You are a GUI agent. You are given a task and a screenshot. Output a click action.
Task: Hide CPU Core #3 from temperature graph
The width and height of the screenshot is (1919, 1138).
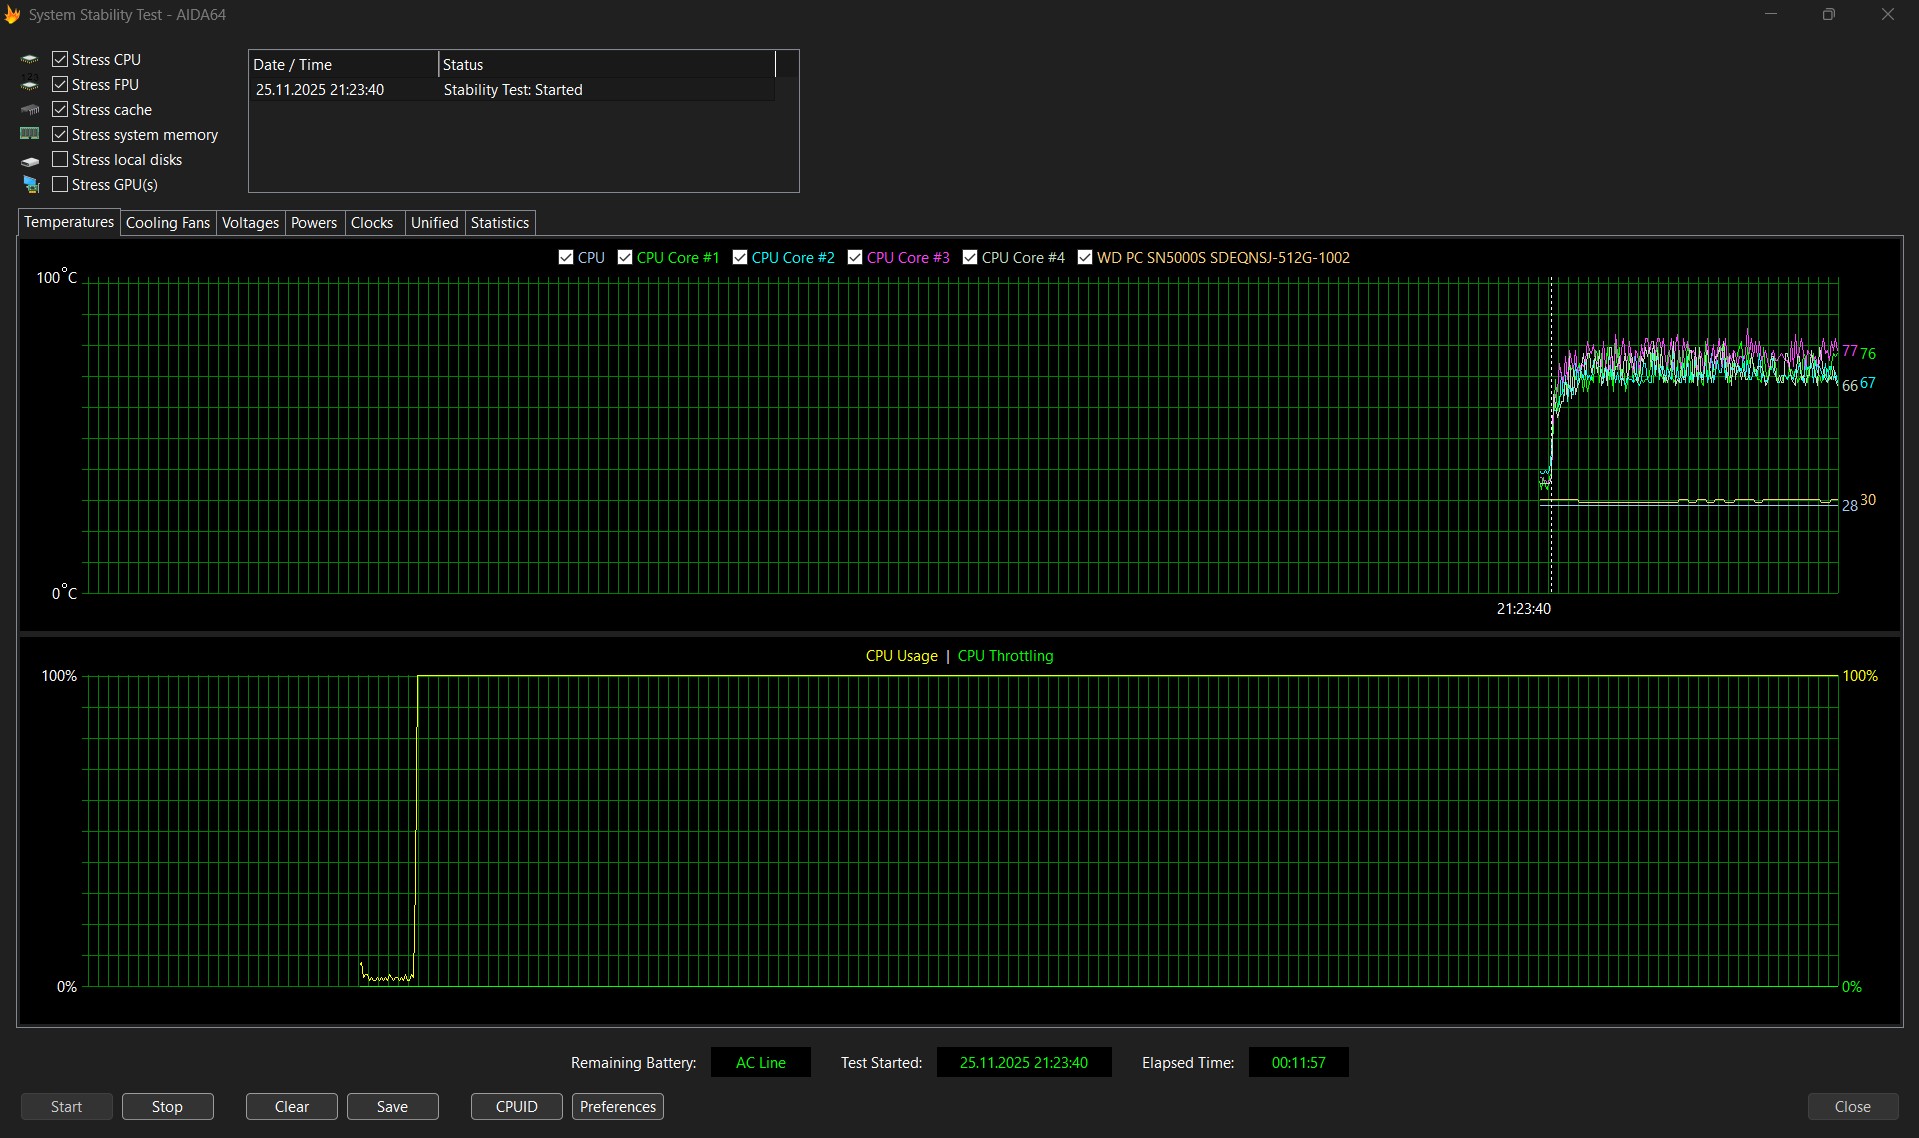tap(855, 258)
